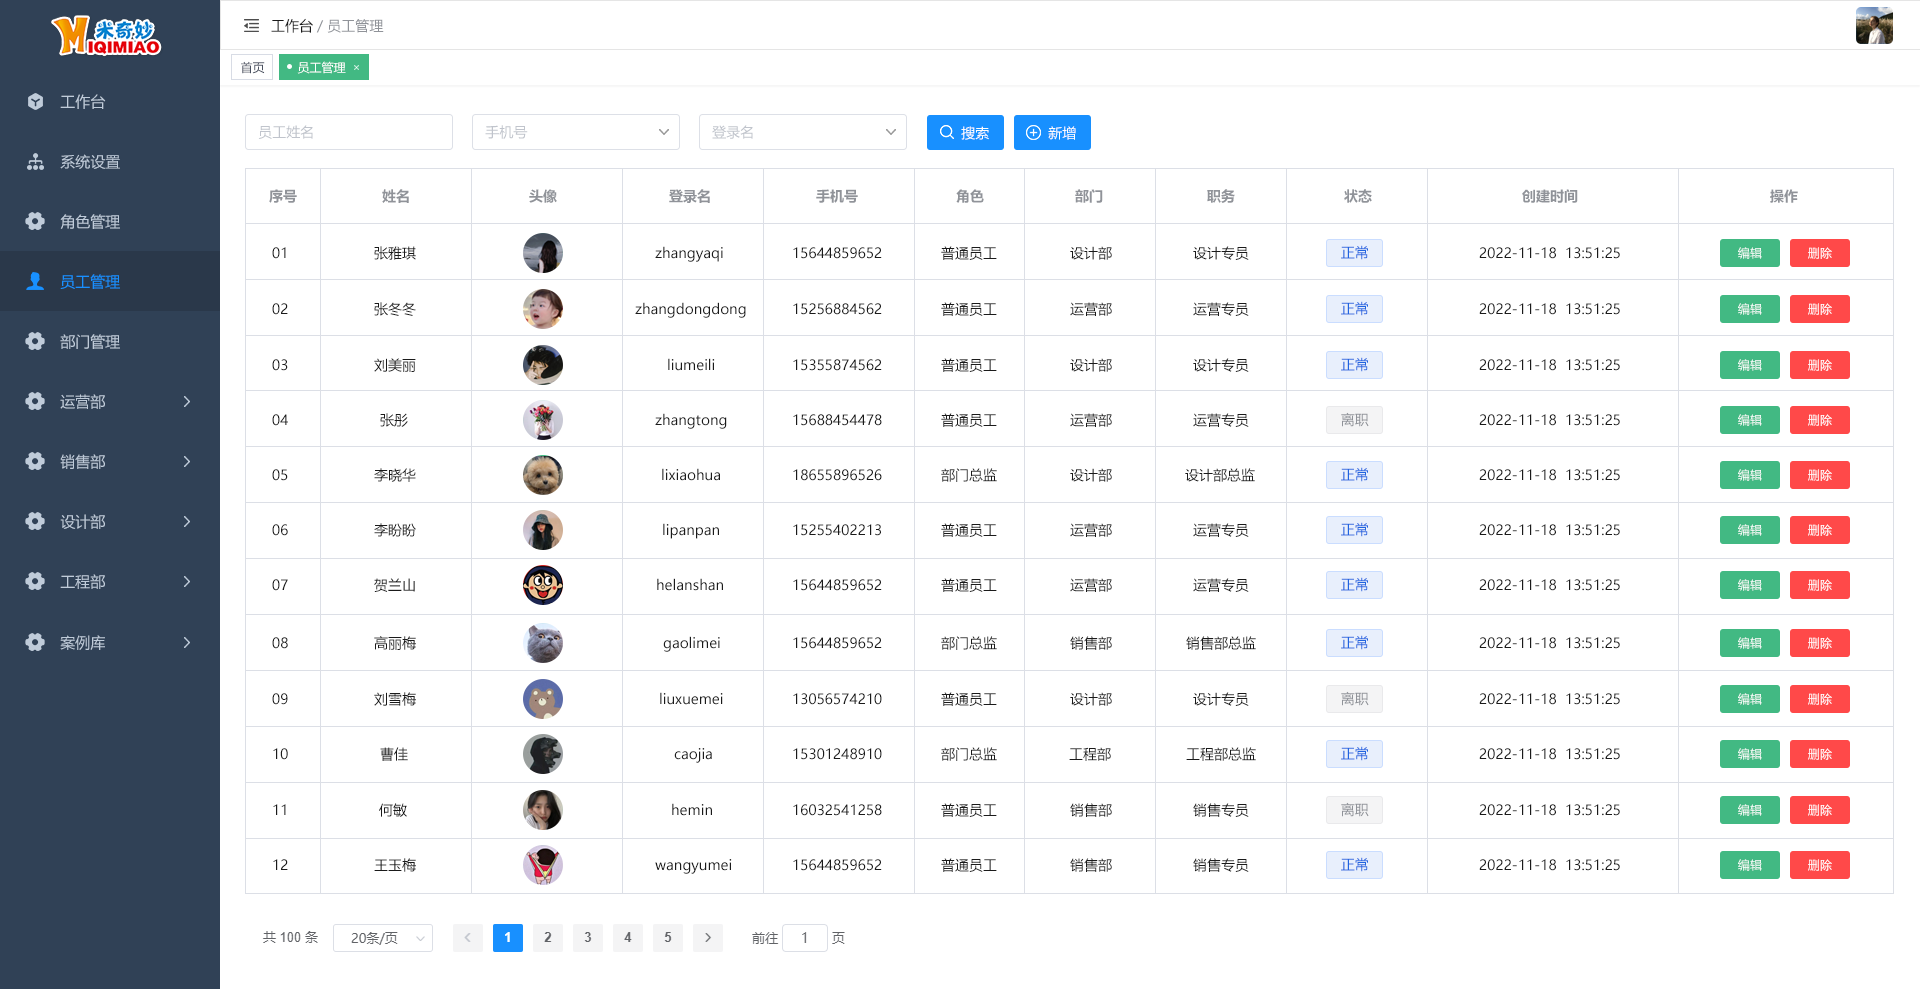The height and width of the screenshot is (989, 1920).
Task: Close the 员工管理 tab with its x icon
Action: click(x=356, y=68)
